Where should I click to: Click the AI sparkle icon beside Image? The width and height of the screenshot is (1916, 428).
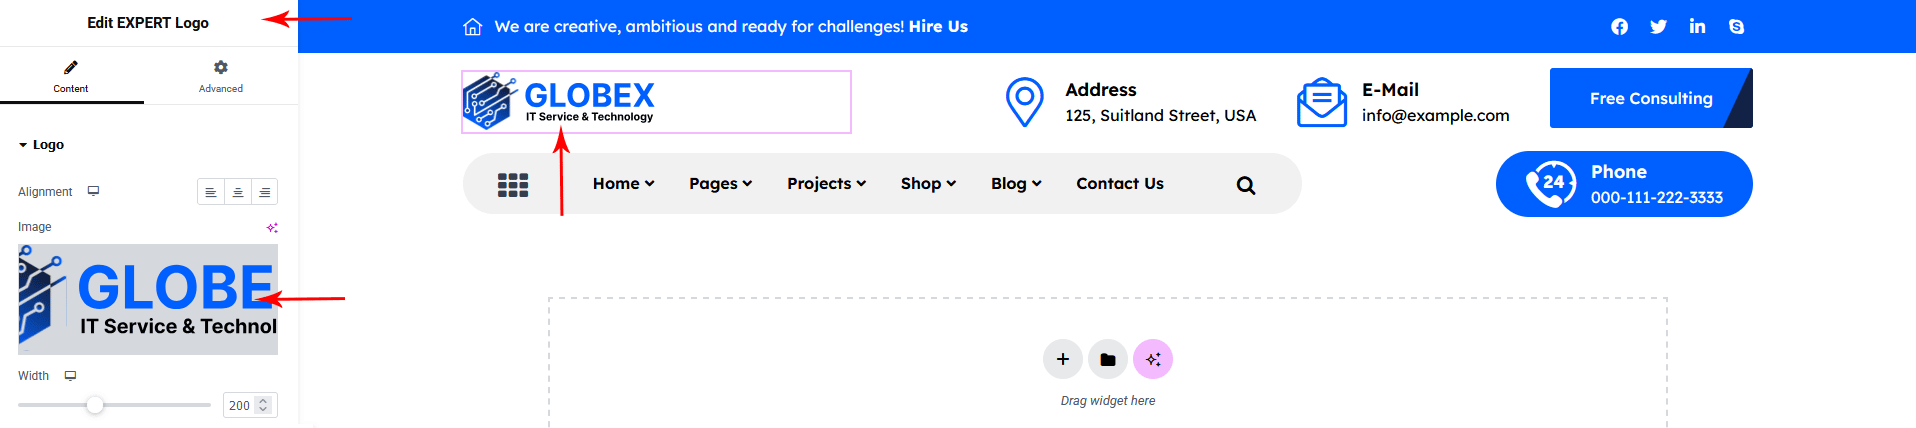pos(272,228)
